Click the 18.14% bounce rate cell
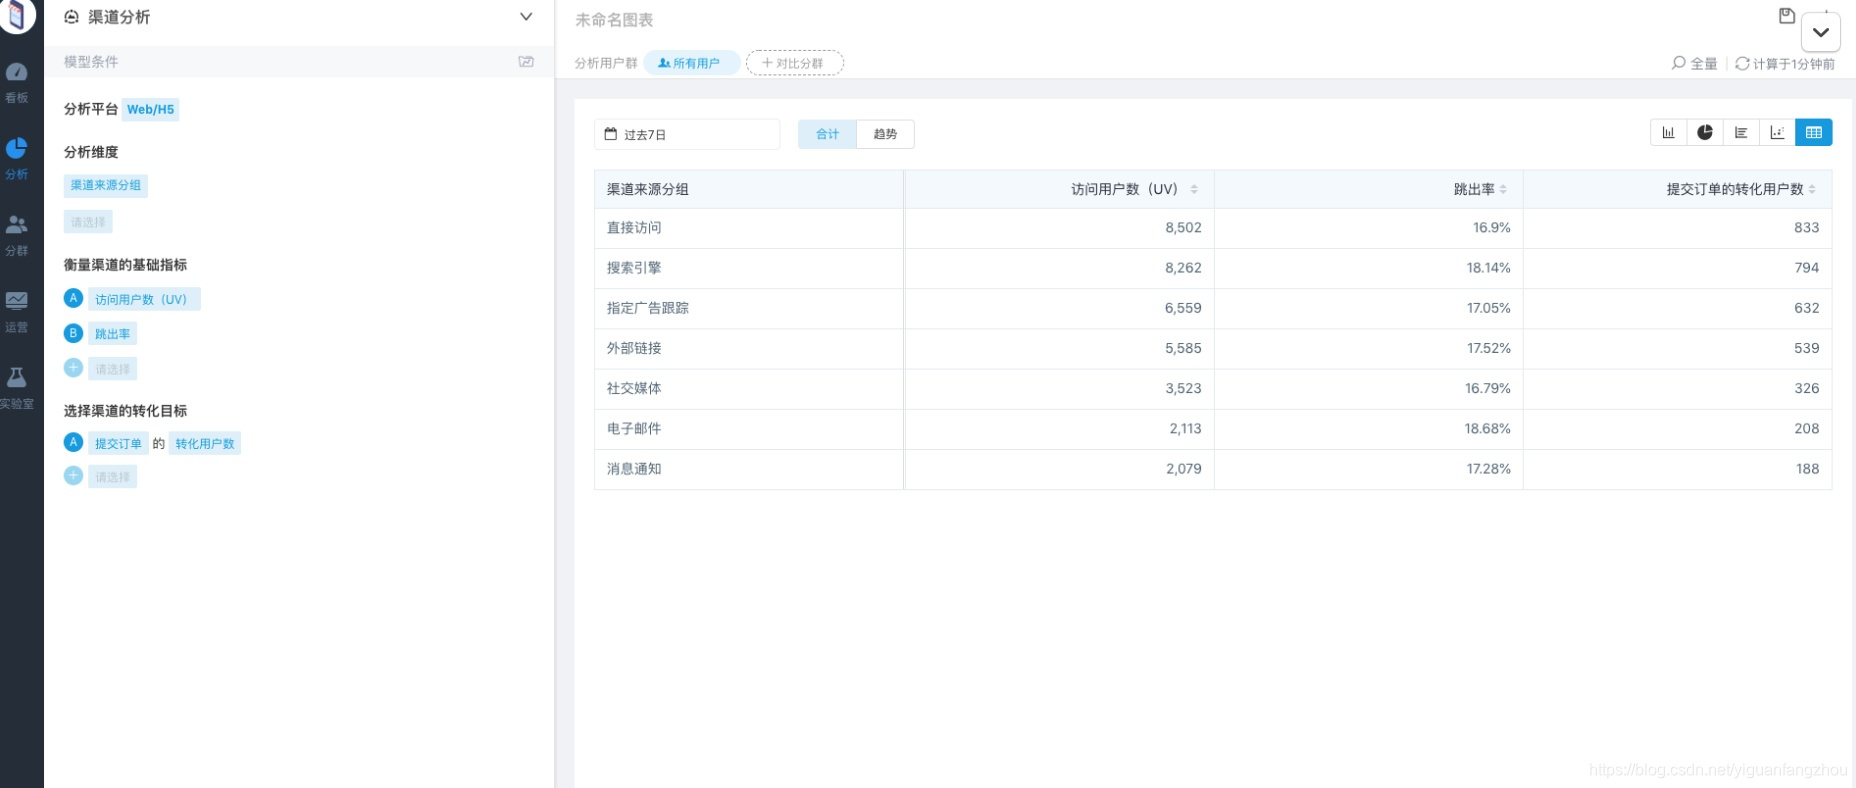The image size is (1856, 788). pyautogui.click(x=1369, y=268)
